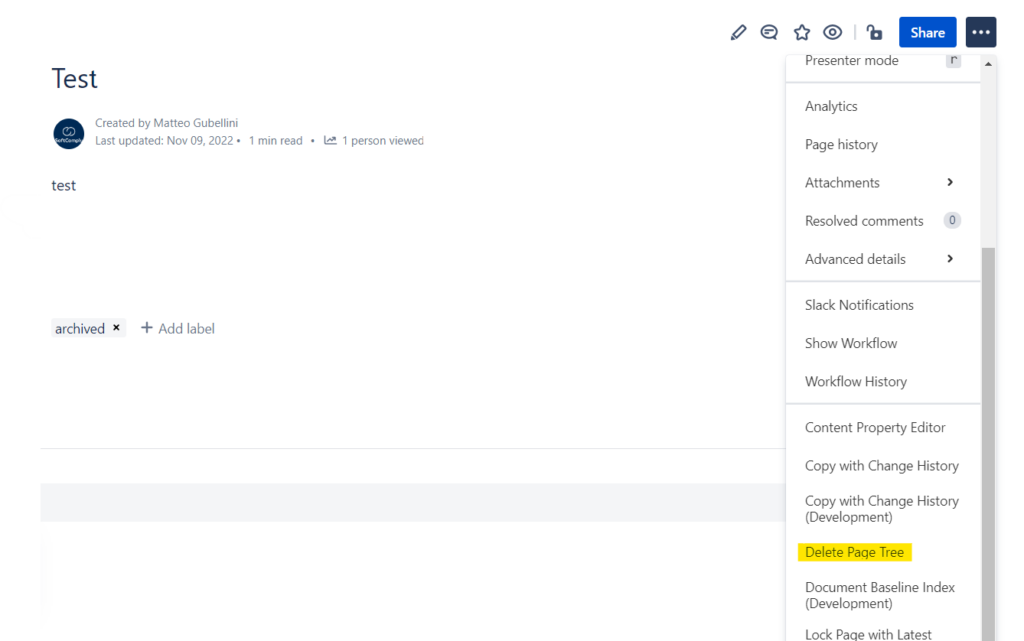Choose Copy with Change History (Development)

[883, 508]
